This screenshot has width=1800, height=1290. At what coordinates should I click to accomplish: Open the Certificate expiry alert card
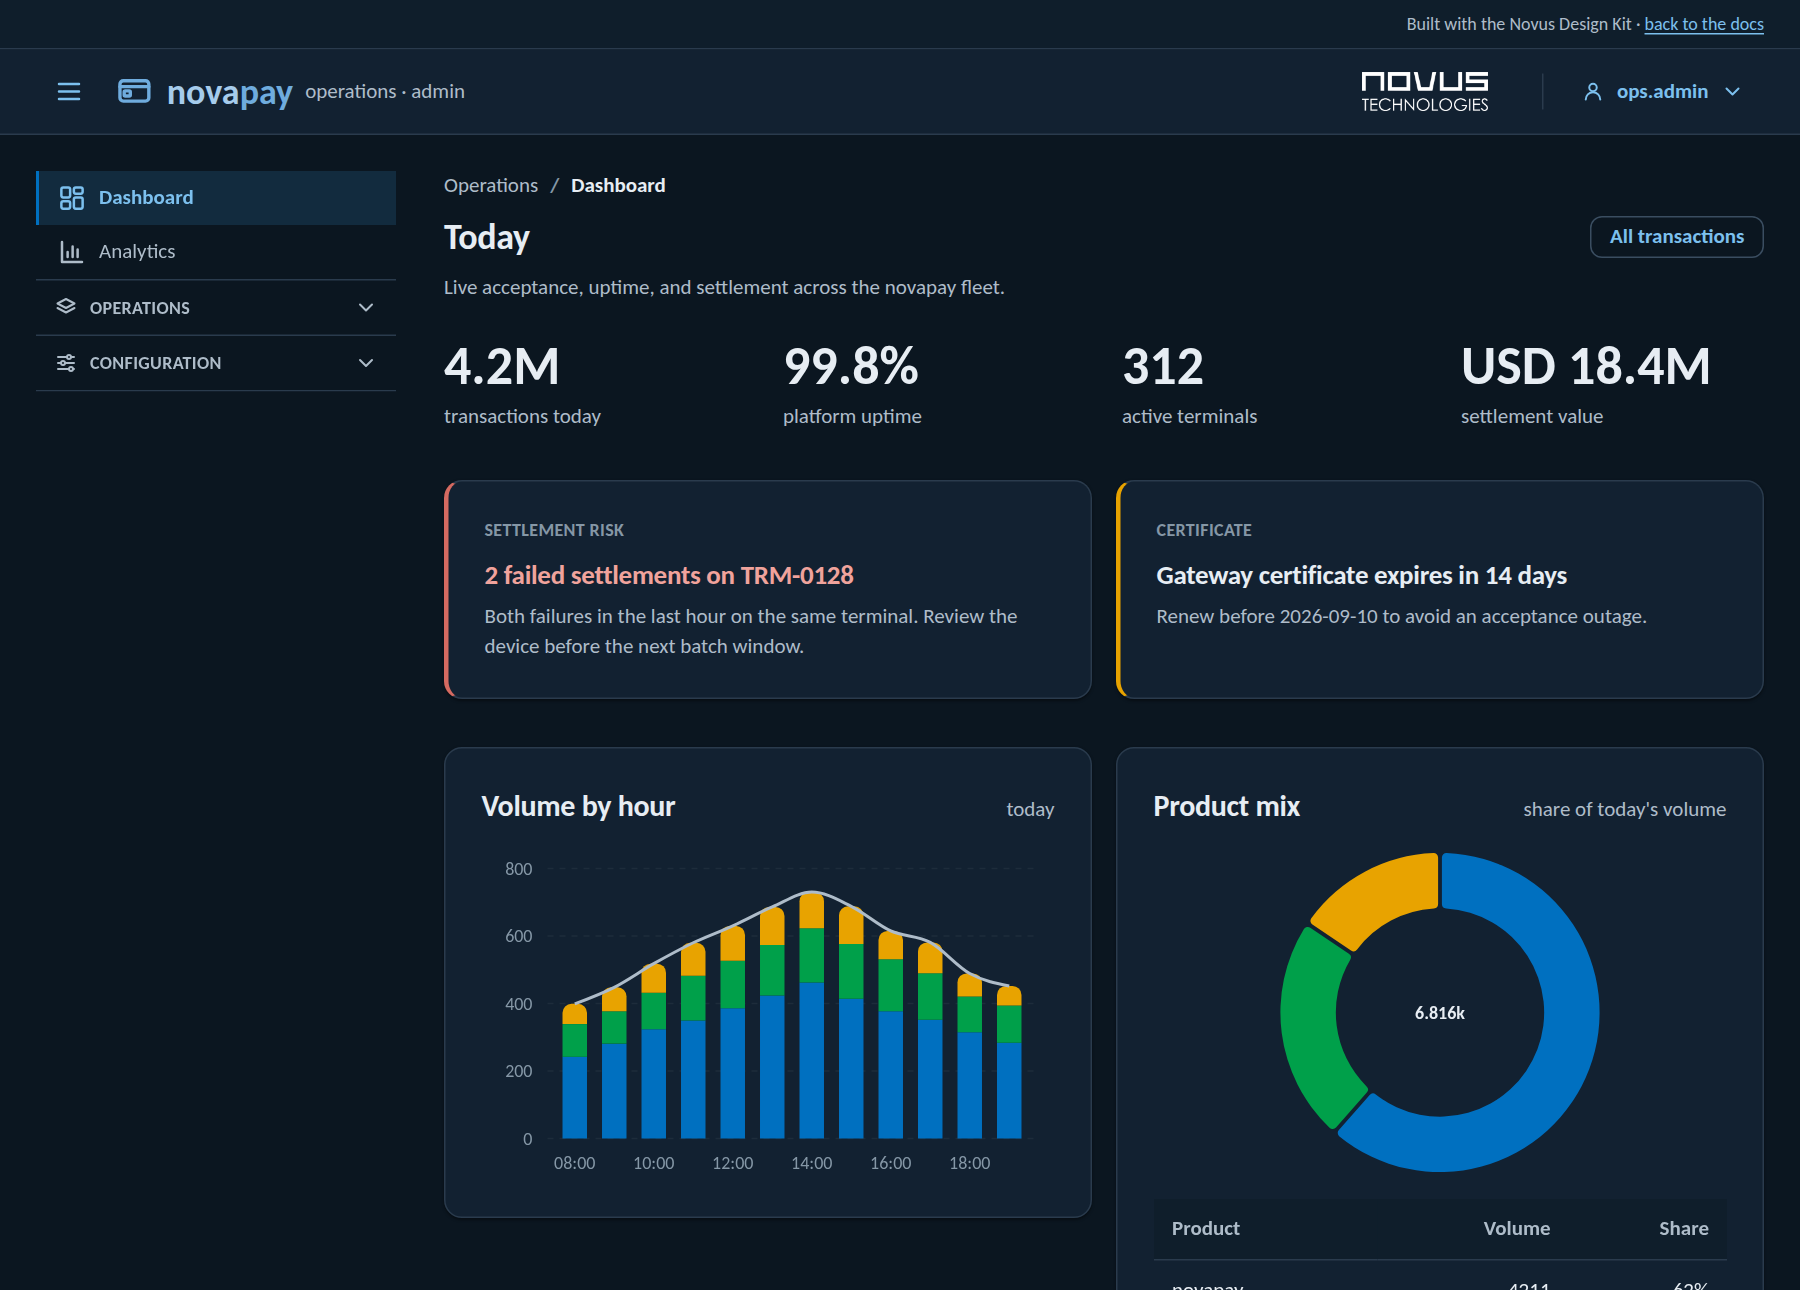[x=1439, y=589]
